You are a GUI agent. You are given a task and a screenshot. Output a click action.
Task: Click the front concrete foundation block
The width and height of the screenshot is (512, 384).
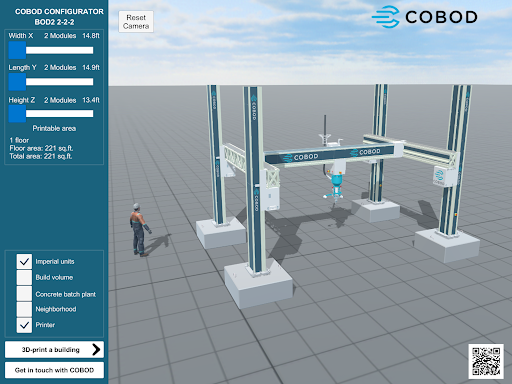258,286
